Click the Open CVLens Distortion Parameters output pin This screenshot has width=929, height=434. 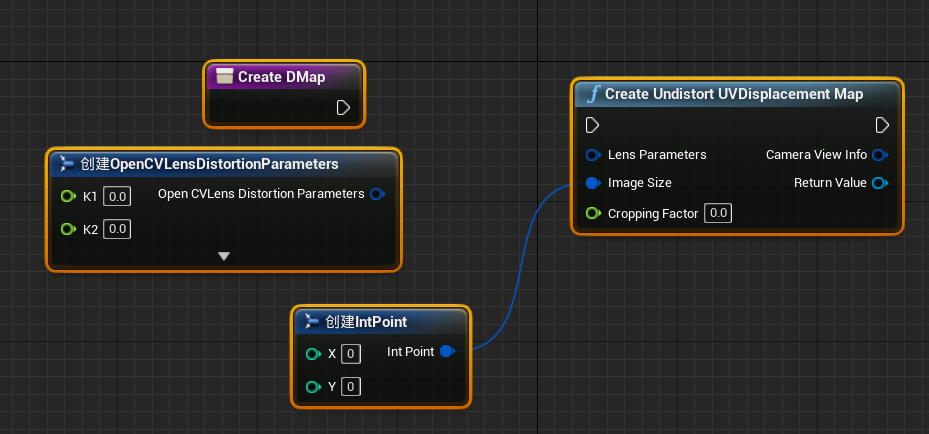[377, 194]
